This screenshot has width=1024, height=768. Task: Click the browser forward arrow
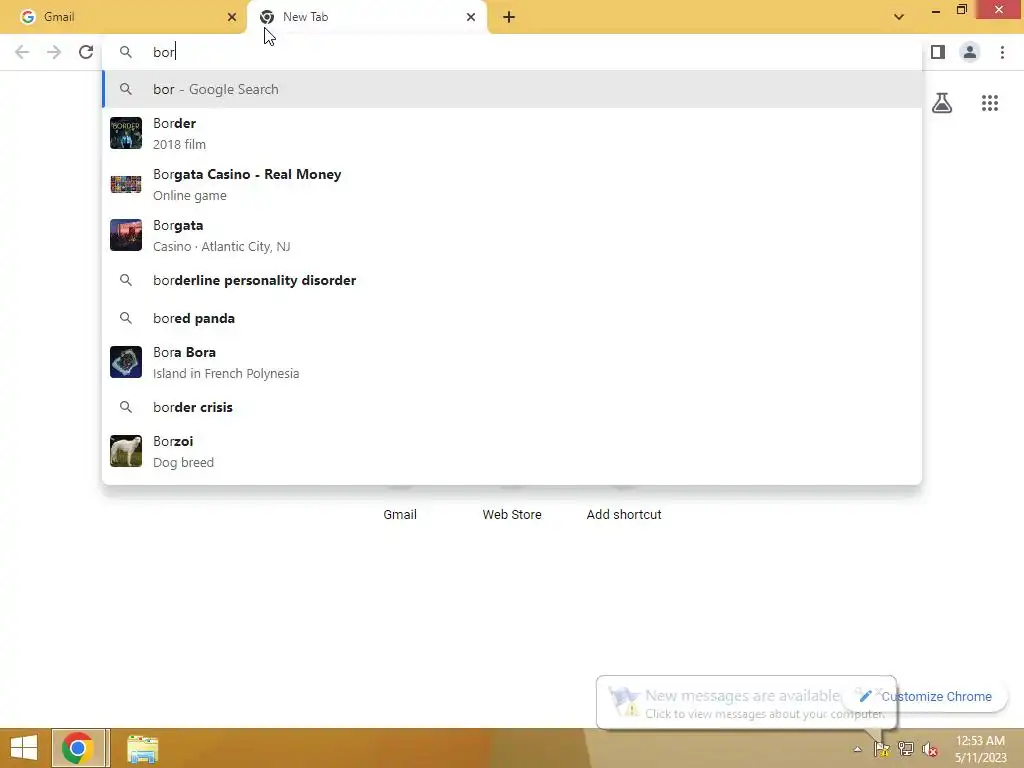pyautogui.click(x=54, y=52)
